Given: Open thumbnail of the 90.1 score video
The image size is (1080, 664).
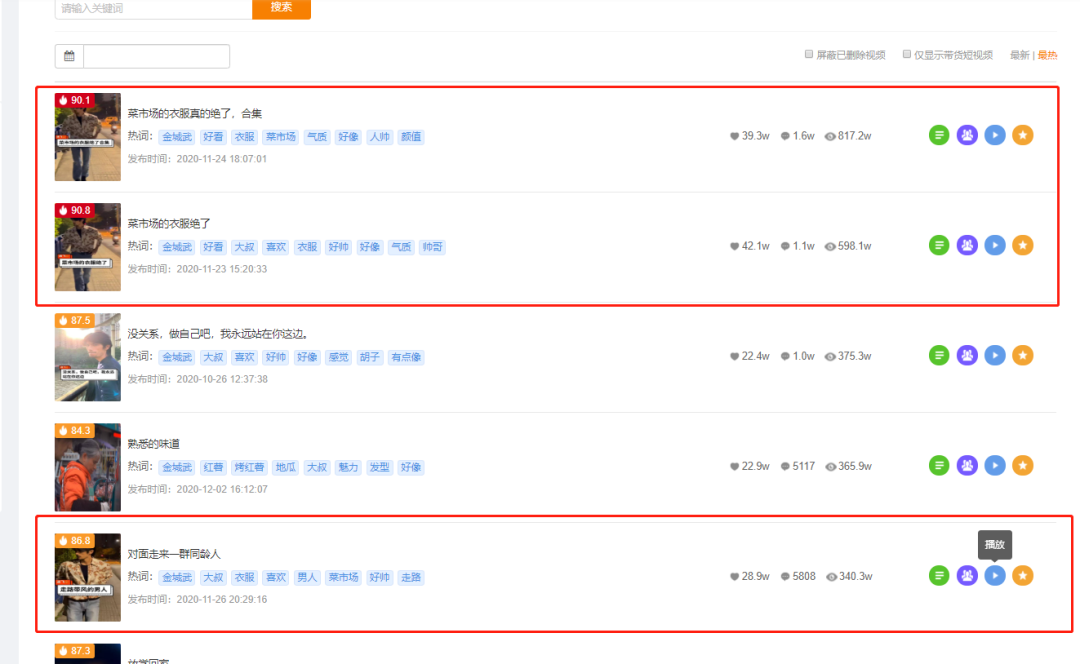Looking at the screenshot, I should (x=87, y=137).
